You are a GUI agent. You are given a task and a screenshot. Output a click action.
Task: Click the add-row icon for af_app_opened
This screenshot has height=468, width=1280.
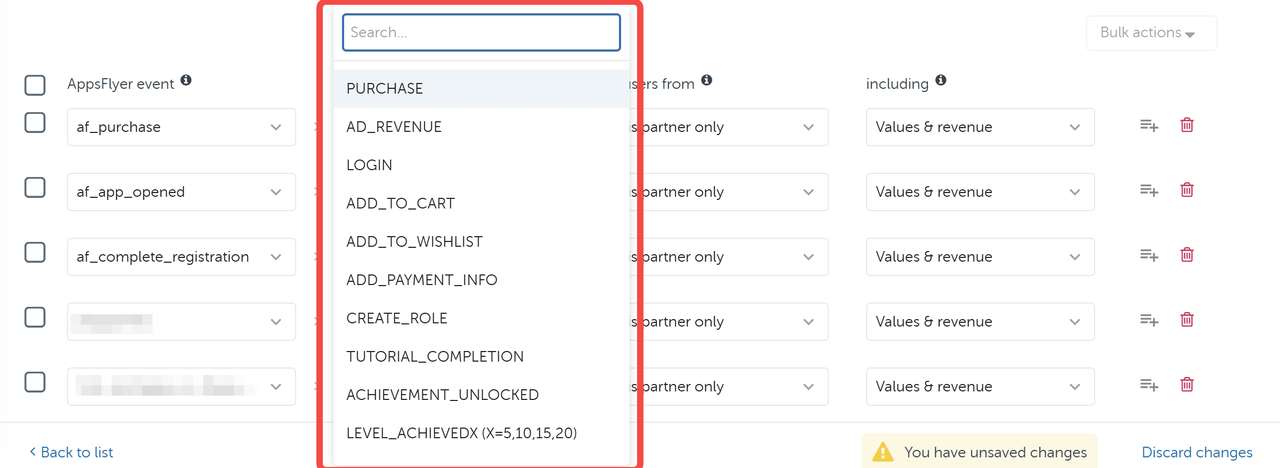point(1149,191)
